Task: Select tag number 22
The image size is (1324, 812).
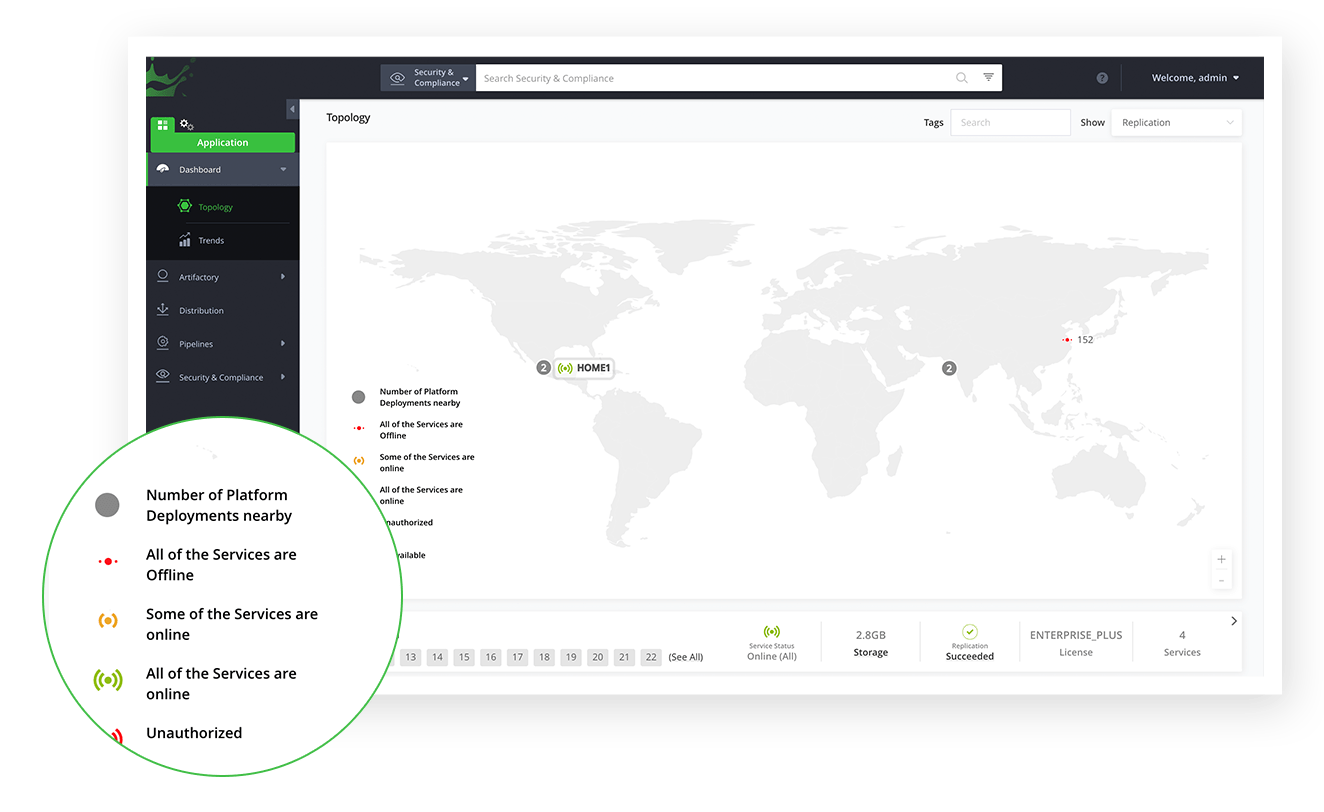Action: [x=651, y=657]
